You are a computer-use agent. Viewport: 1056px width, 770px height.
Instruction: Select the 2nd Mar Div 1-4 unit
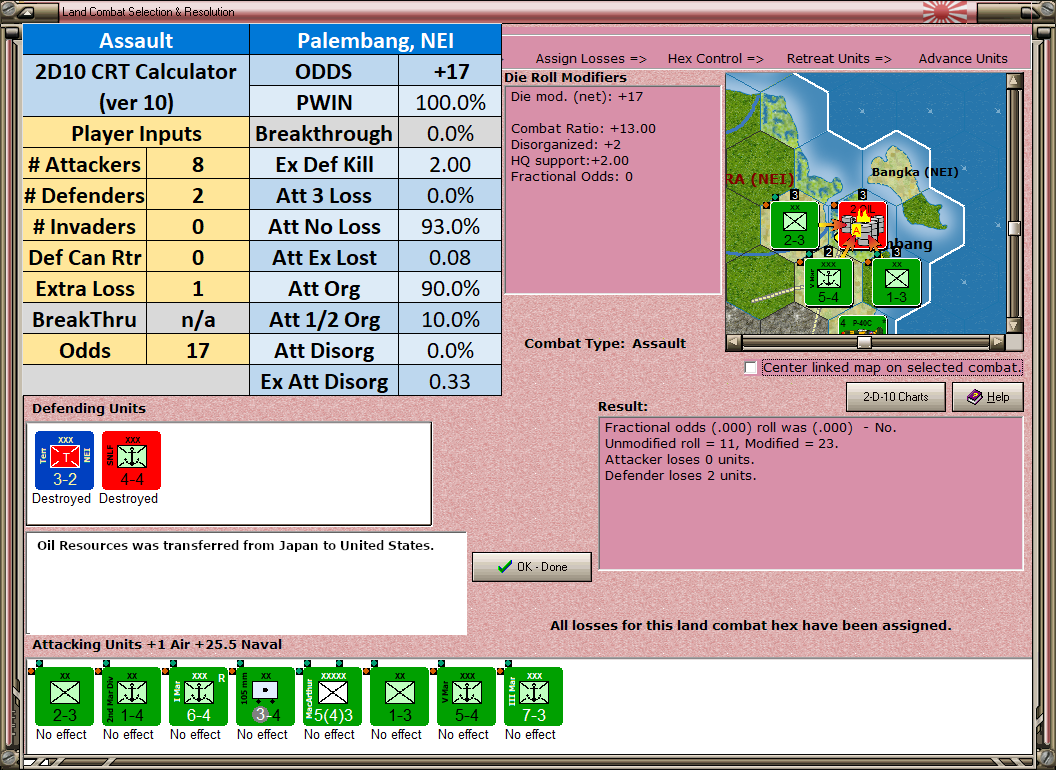coord(131,697)
